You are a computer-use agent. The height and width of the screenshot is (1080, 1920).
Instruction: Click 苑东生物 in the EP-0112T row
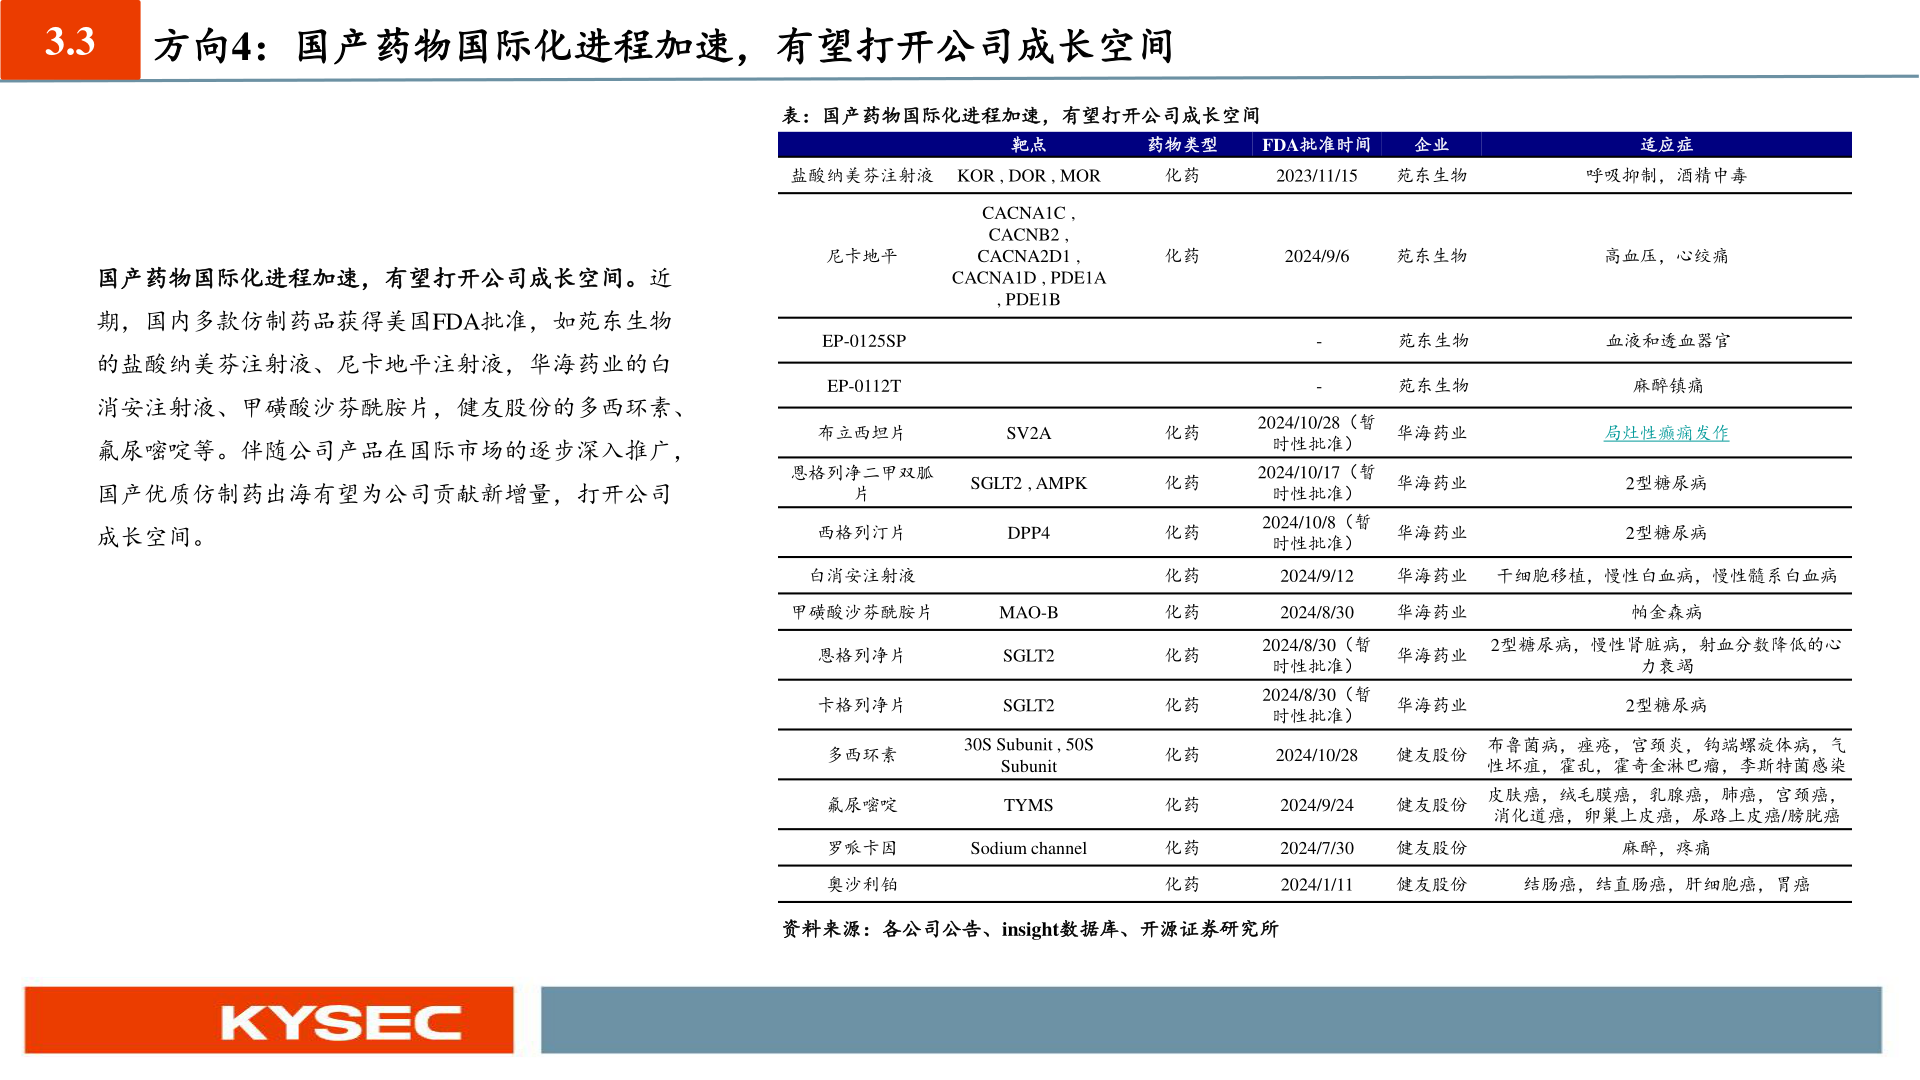(x=1433, y=386)
